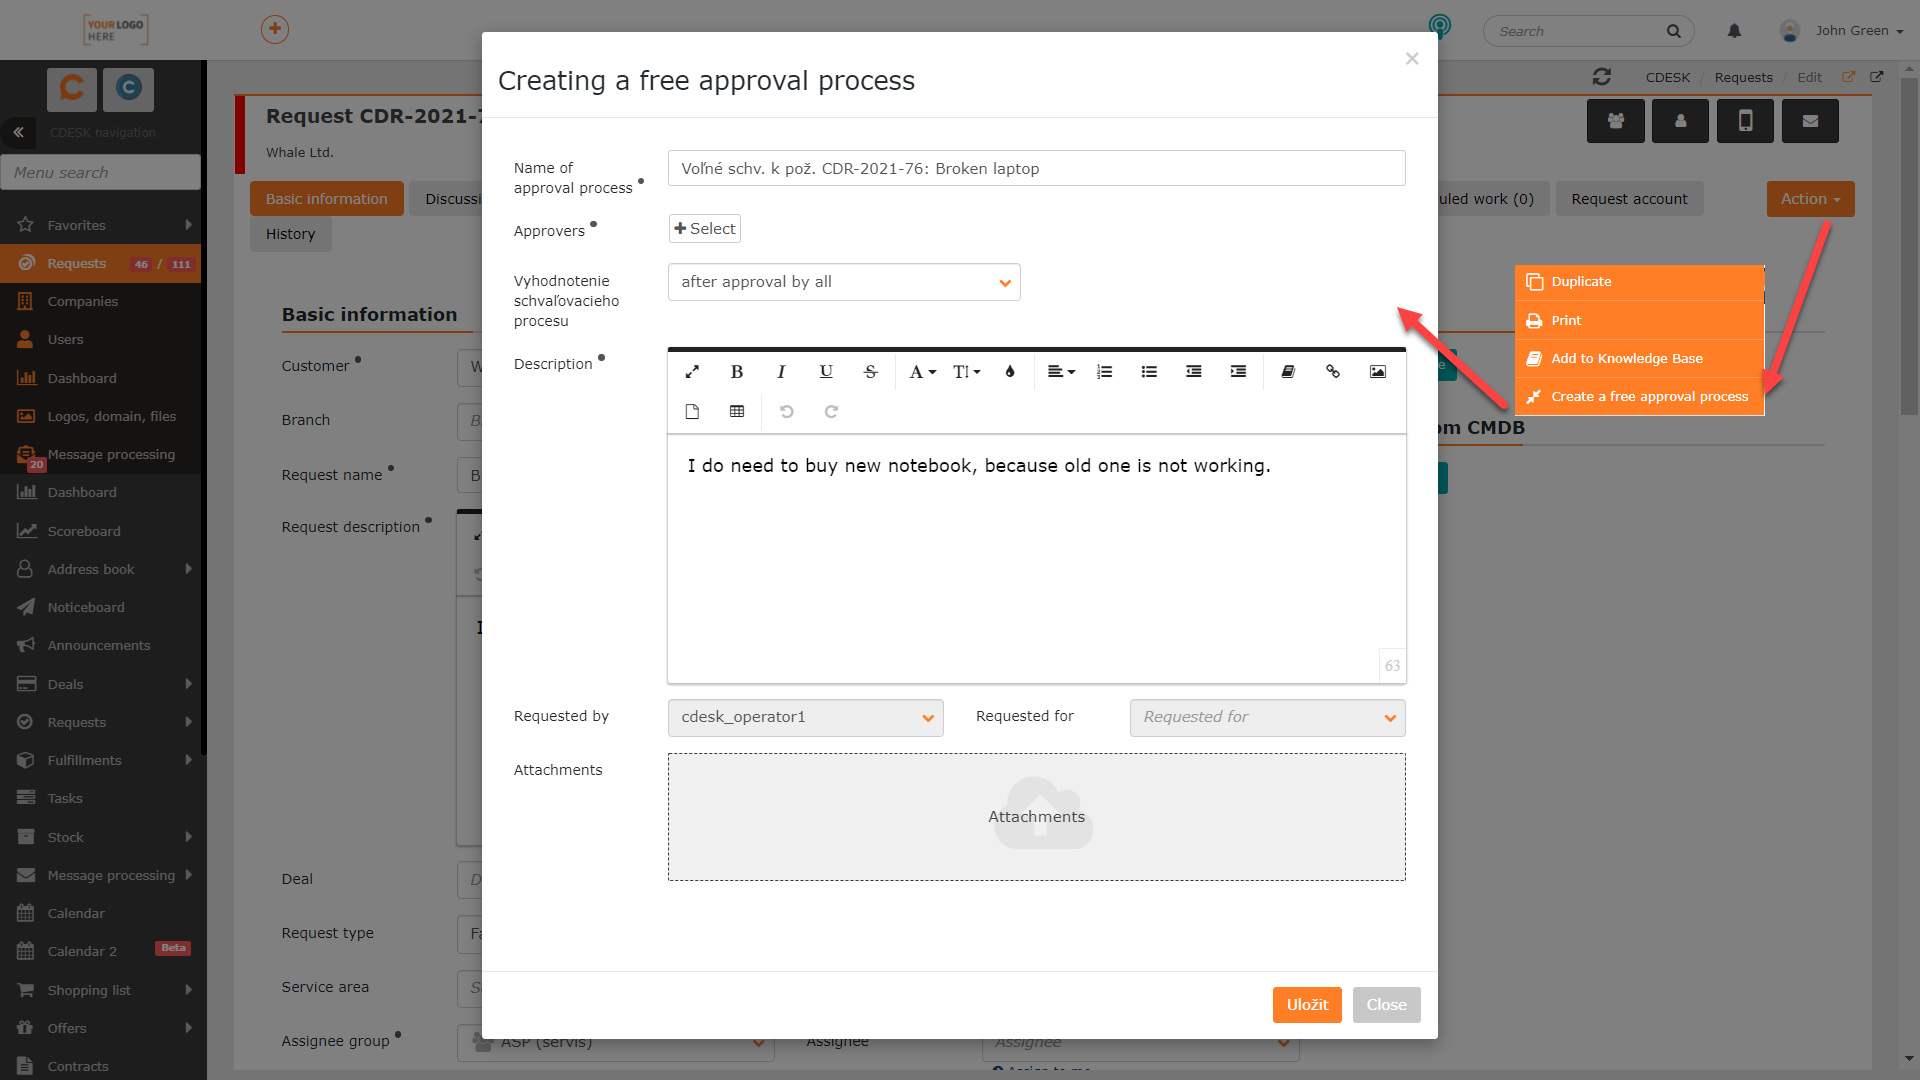Image resolution: width=1920 pixels, height=1080 pixels.
Task: Open the evaluation "after approval by all" dropdown
Action: pos(844,282)
